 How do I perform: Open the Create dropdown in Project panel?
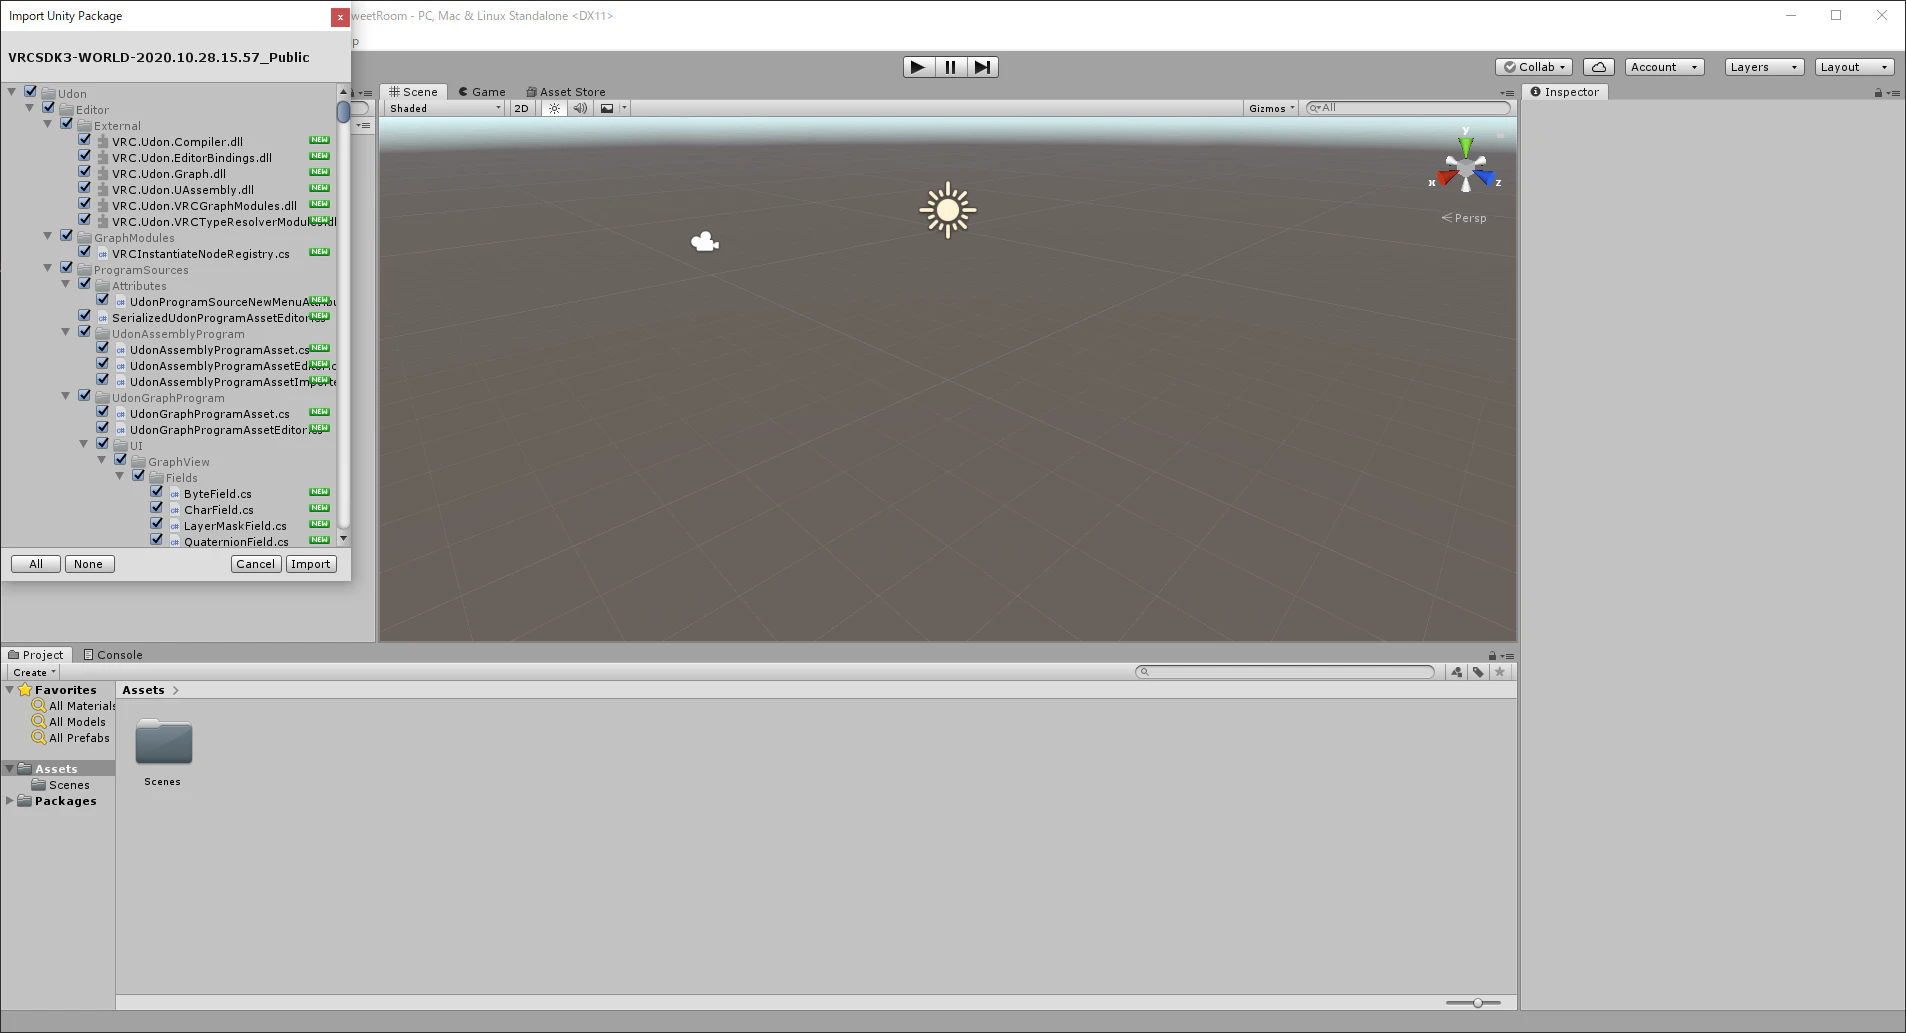pos(34,672)
